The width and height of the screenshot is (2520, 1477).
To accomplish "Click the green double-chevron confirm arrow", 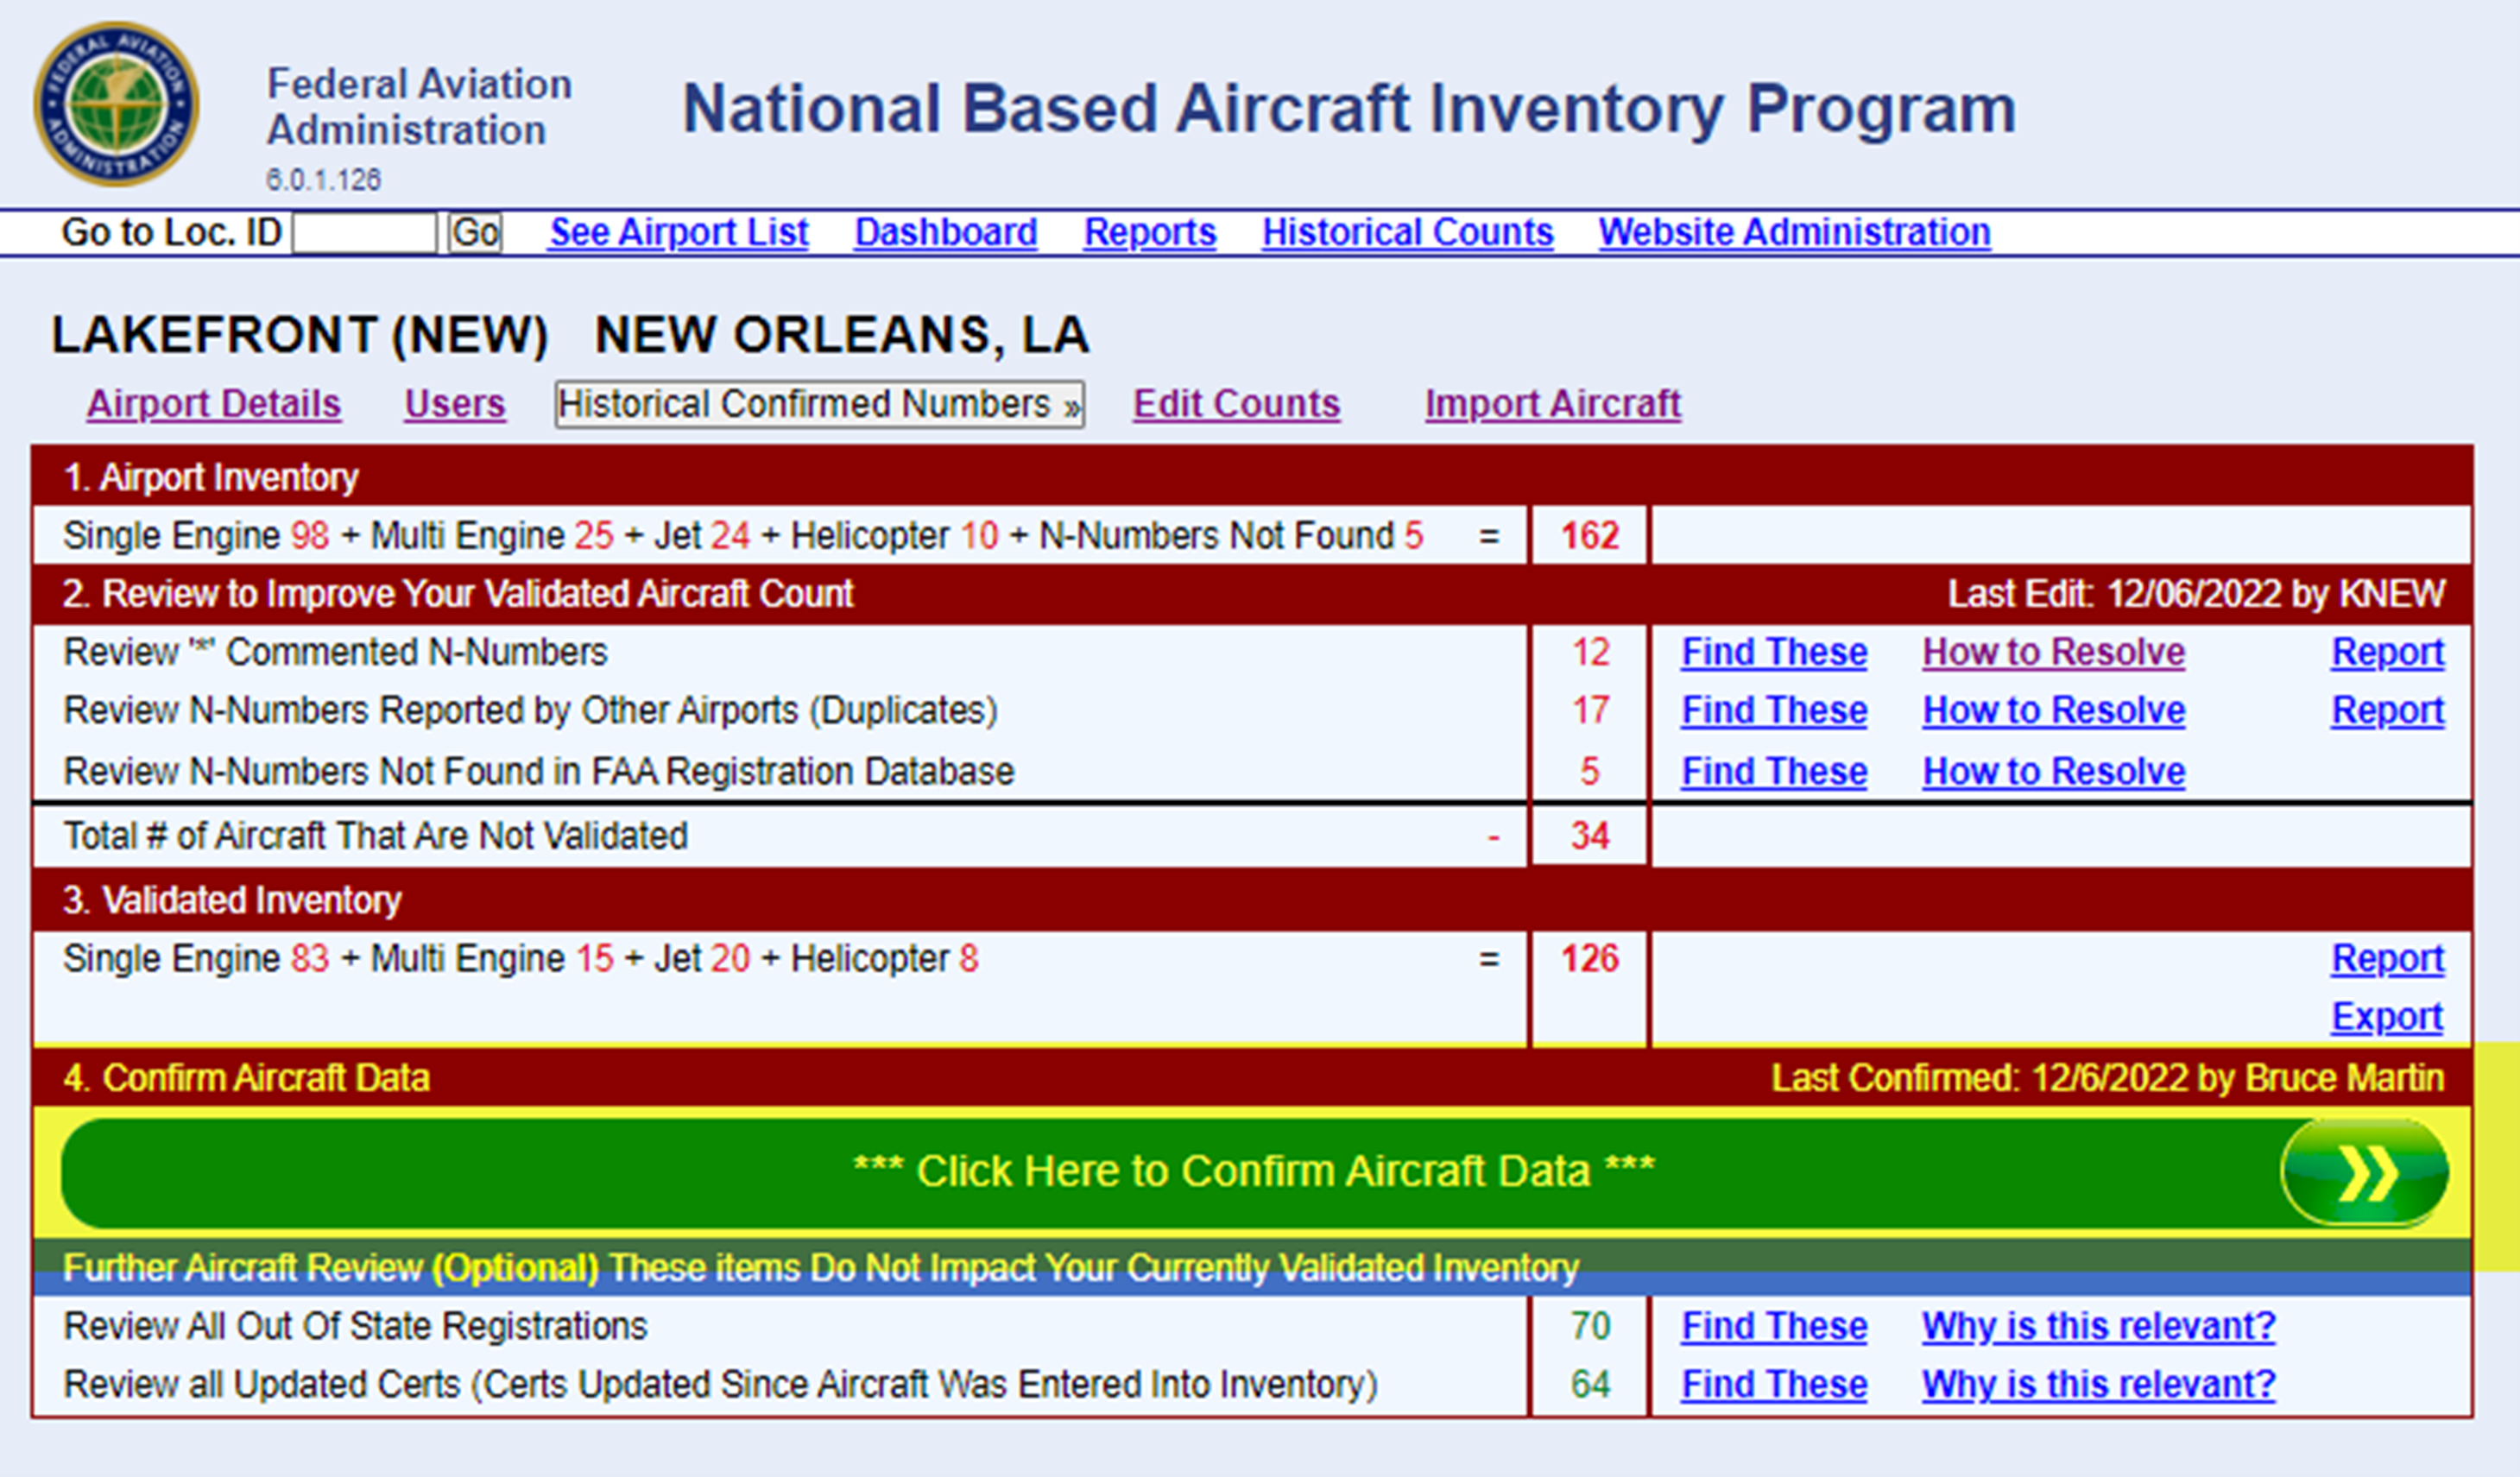I will tap(2367, 1172).
